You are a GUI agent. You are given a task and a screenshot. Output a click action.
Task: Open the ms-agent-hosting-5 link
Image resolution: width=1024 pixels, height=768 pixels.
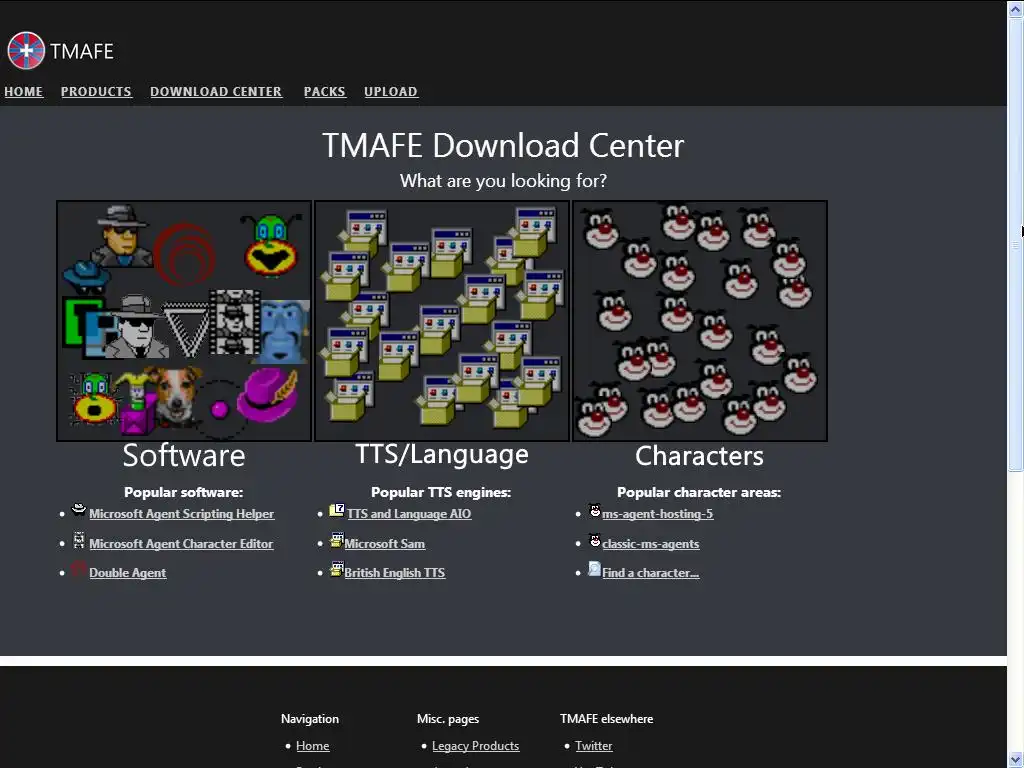tap(658, 514)
